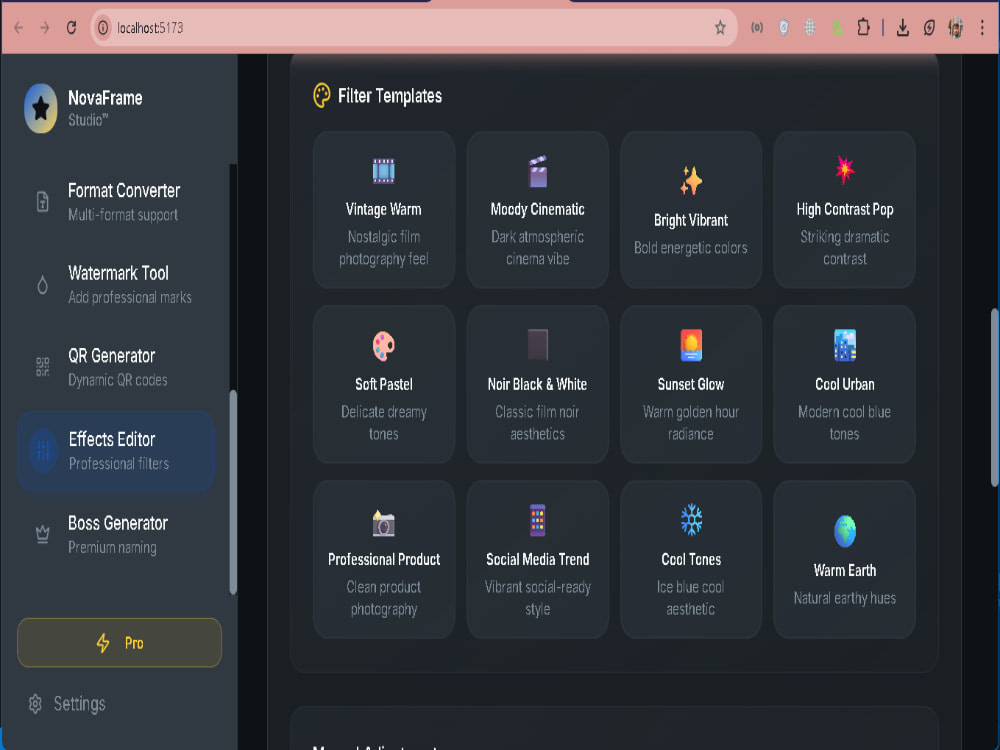Image resolution: width=1000 pixels, height=750 pixels.
Task: Click the page vertical scrollbar
Action: pos(995,397)
